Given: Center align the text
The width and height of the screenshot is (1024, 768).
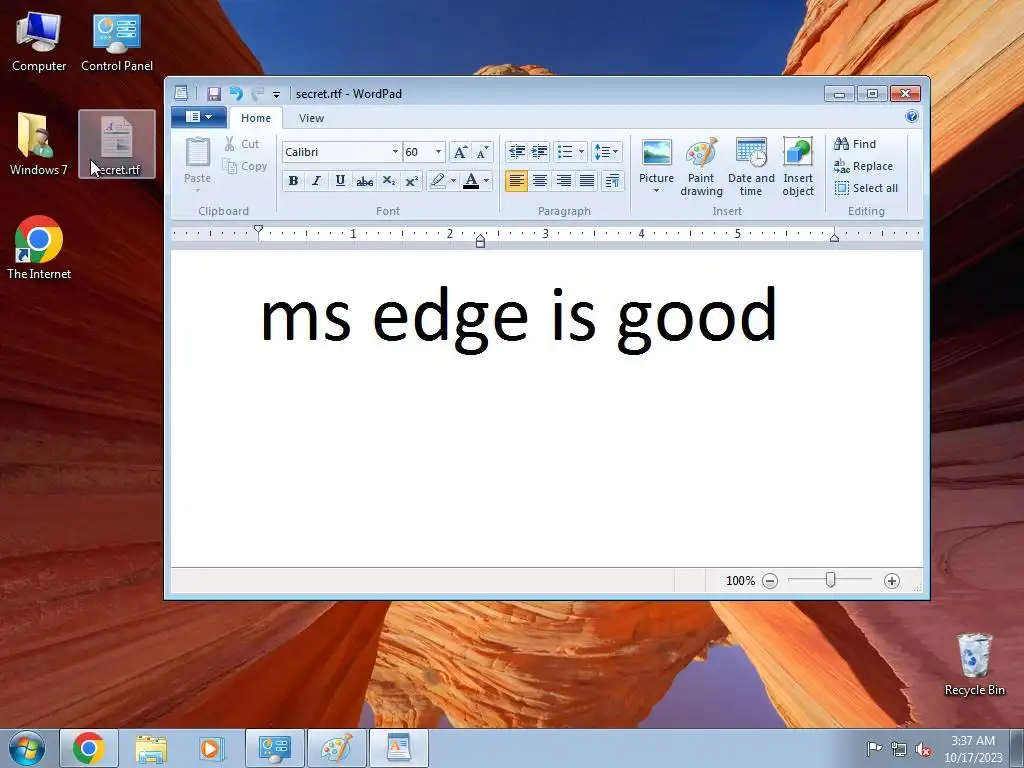Looking at the screenshot, I should 539,181.
